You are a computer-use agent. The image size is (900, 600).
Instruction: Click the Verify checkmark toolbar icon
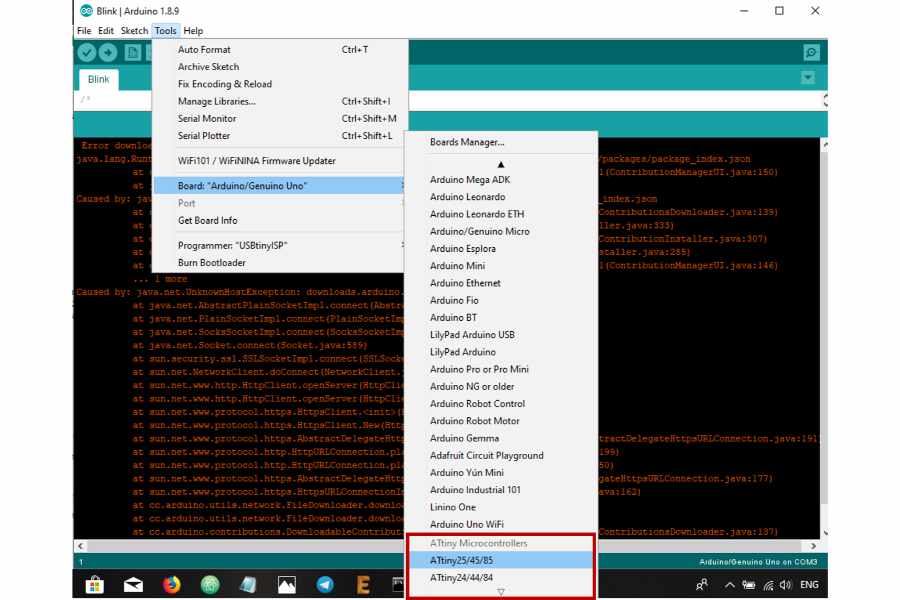(87, 53)
